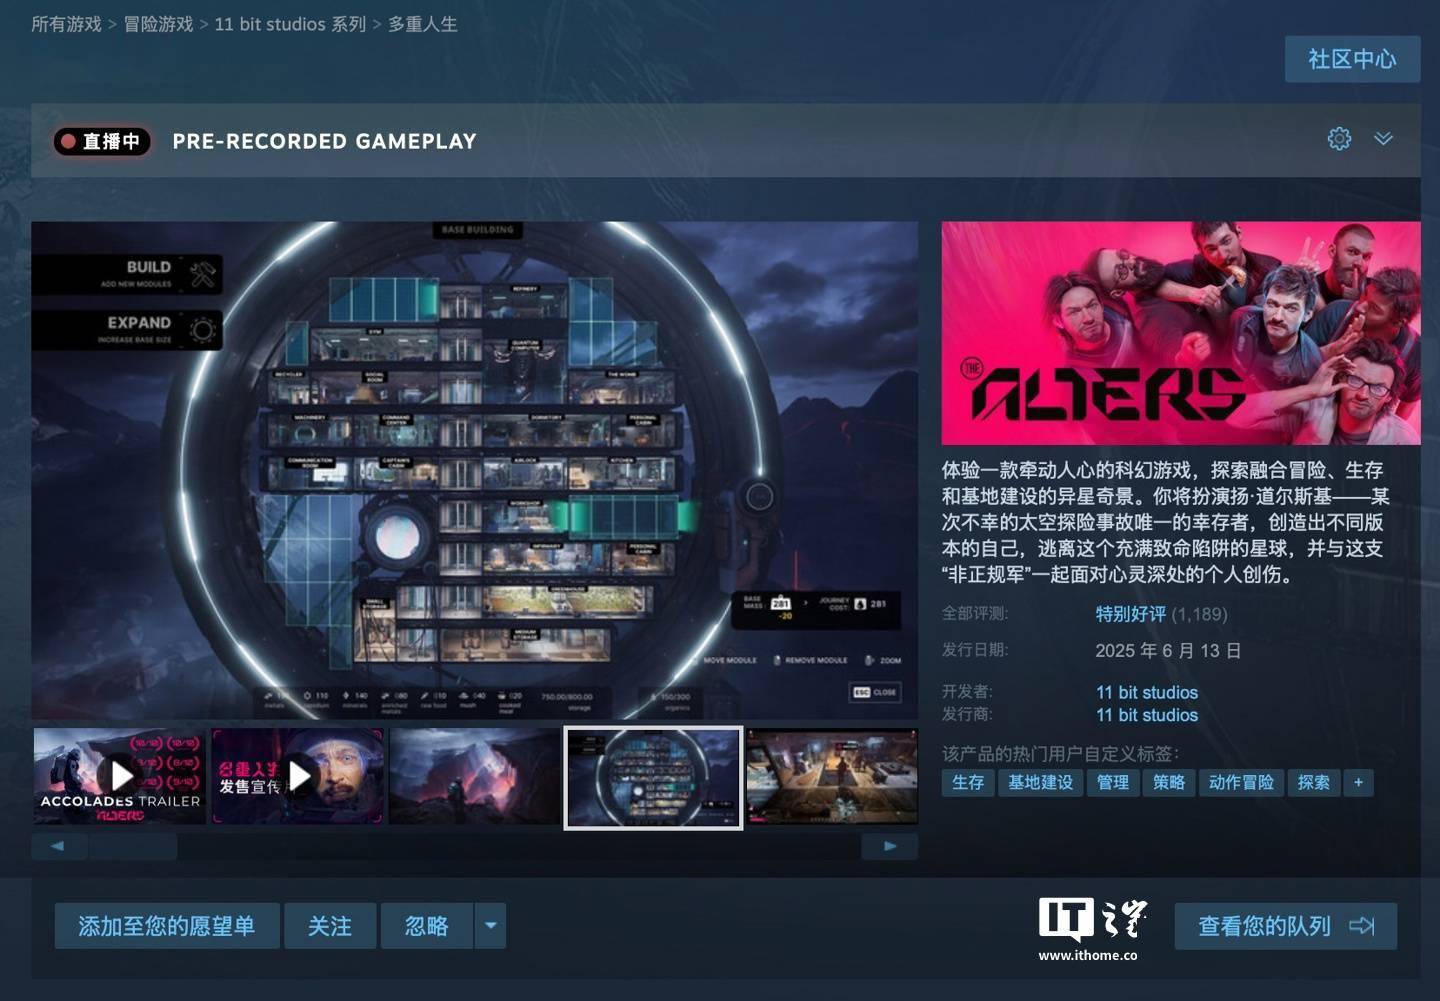Add a tag with plus button
The image size is (1440, 1001).
pyautogui.click(x=1358, y=782)
